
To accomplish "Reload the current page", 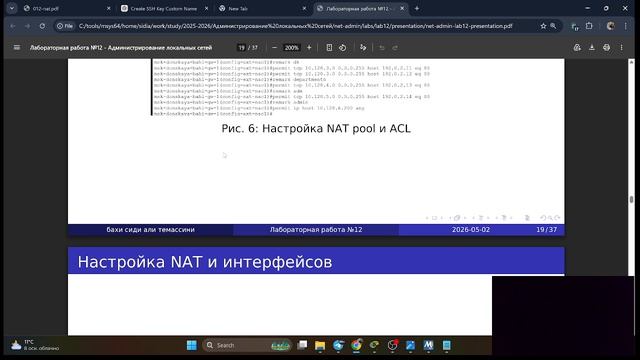I will click(x=42, y=26).
